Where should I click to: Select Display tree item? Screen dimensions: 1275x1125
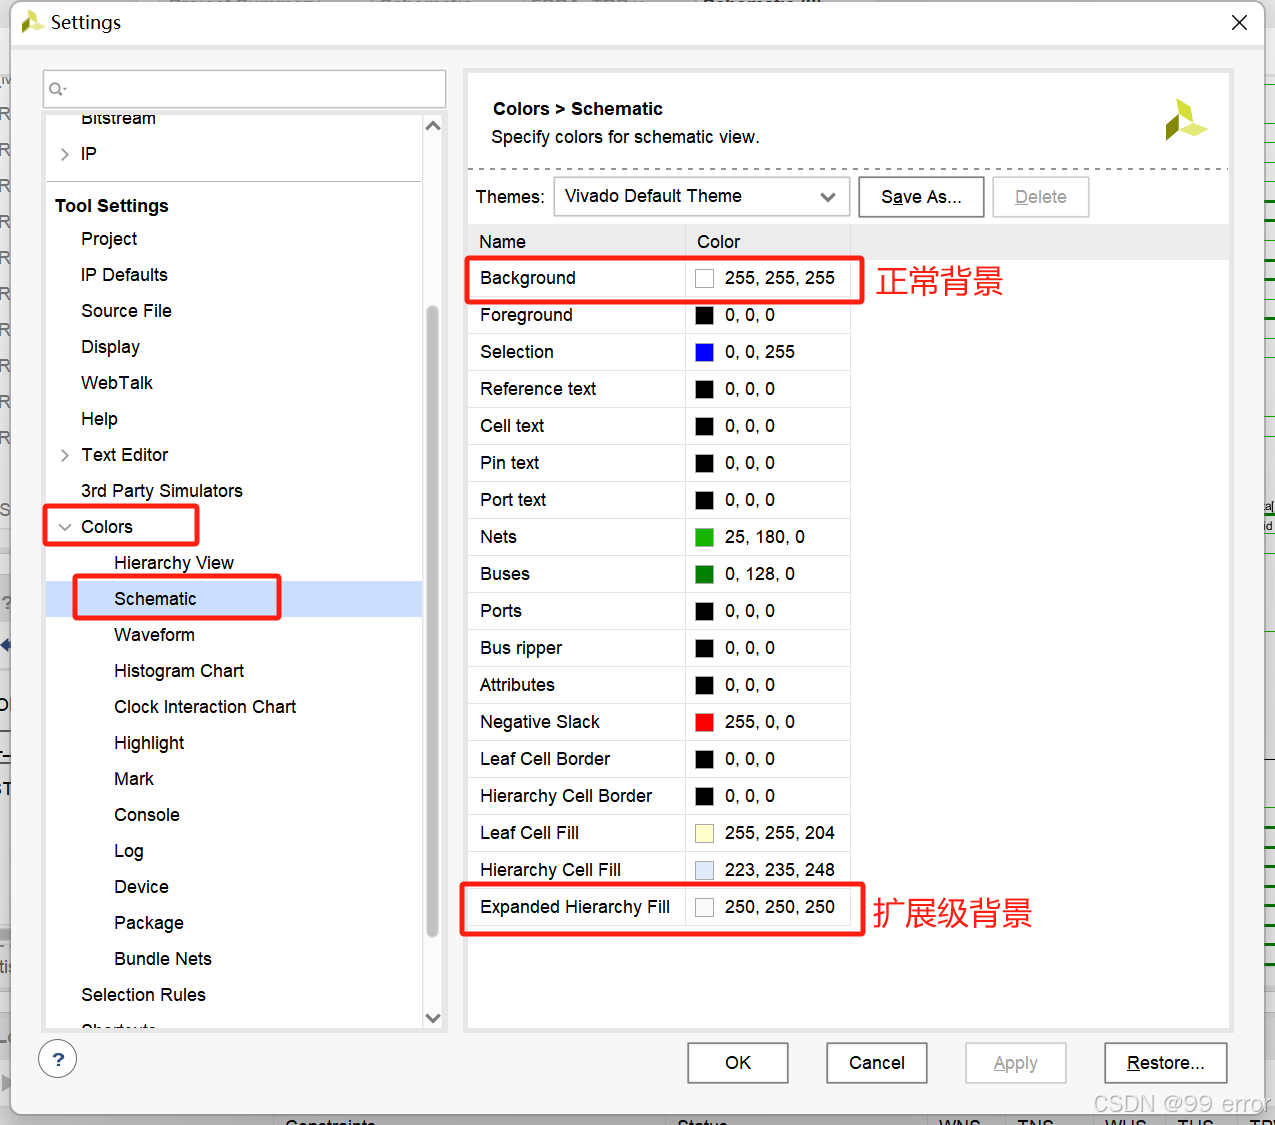[x=110, y=347]
